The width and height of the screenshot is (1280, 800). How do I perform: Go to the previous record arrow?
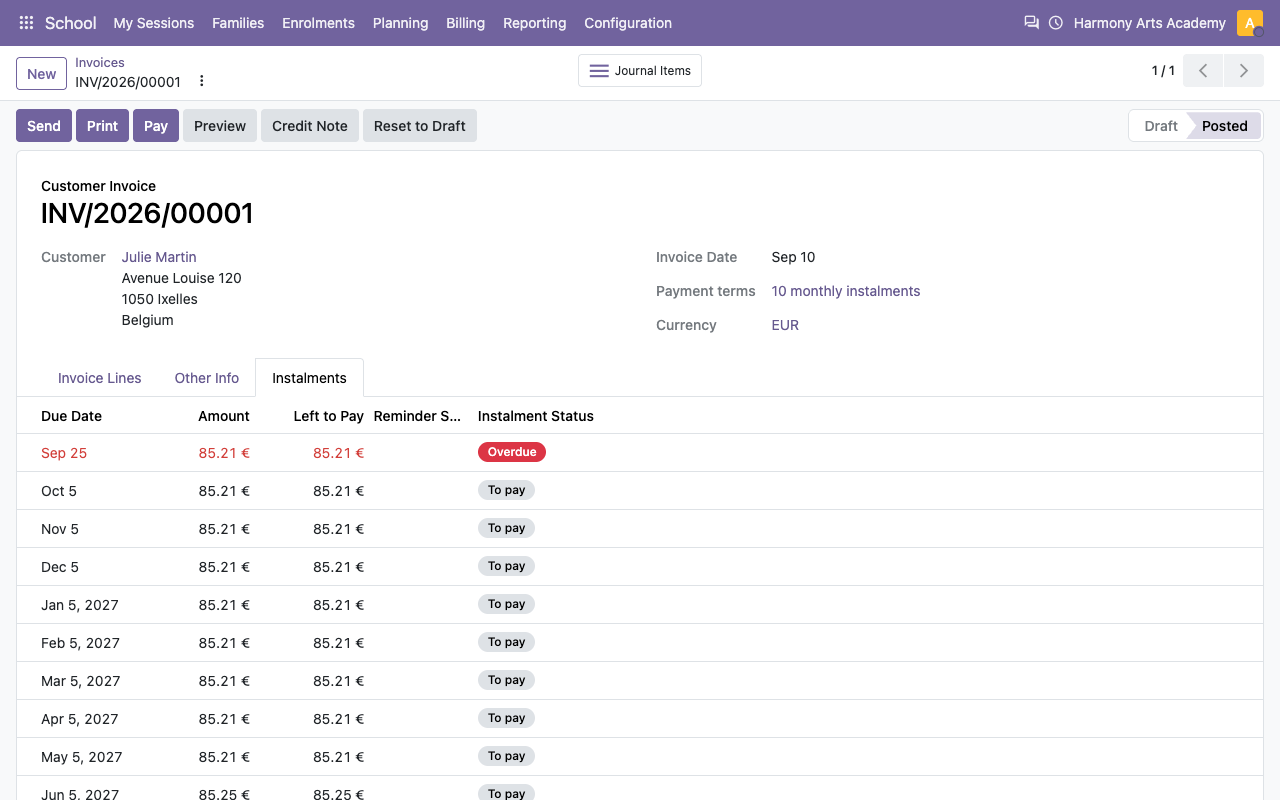[x=1203, y=71]
